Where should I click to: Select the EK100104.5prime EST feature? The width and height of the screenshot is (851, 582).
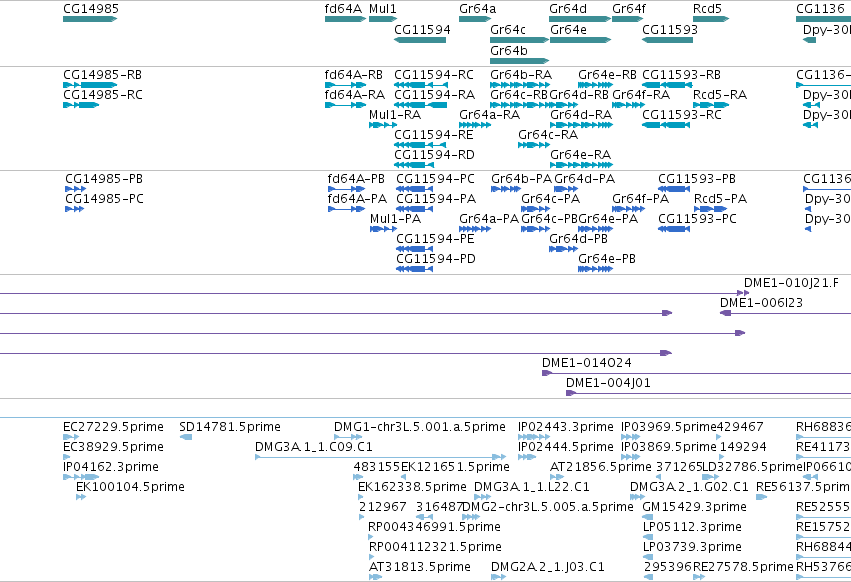(x=81, y=497)
